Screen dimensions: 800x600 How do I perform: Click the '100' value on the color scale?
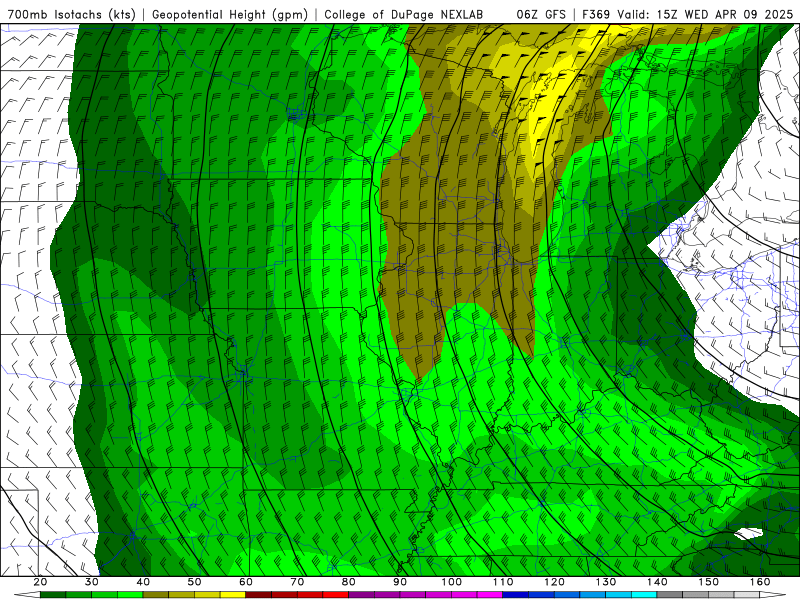(452, 582)
